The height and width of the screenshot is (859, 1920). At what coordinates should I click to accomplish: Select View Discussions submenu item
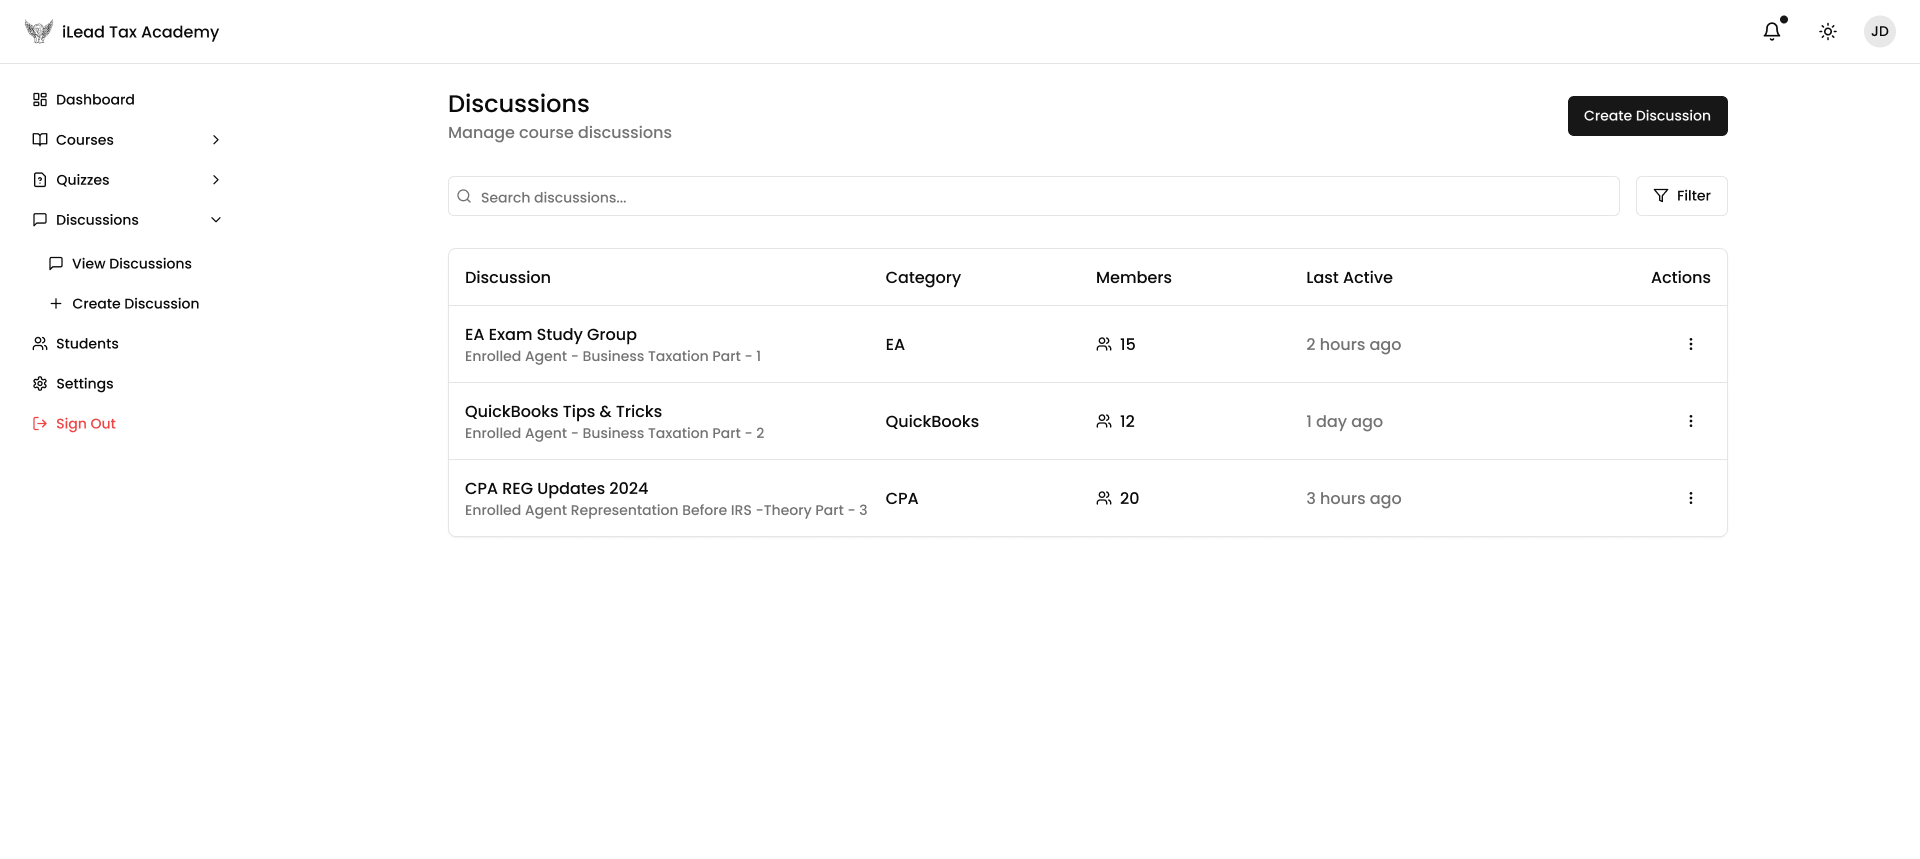(131, 264)
